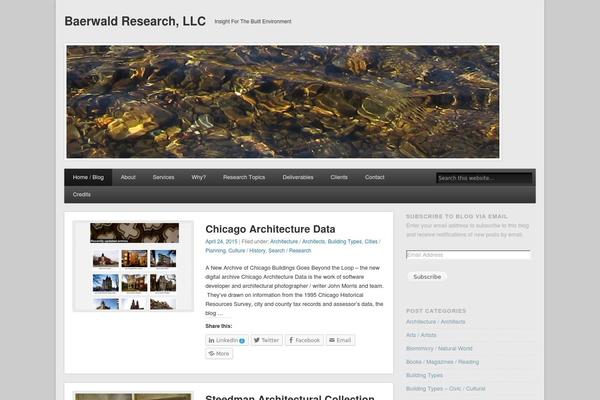Open Architecture / Architects in Post Categories
Image resolution: width=600 pixels, height=400 pixels.
point(435,322)
